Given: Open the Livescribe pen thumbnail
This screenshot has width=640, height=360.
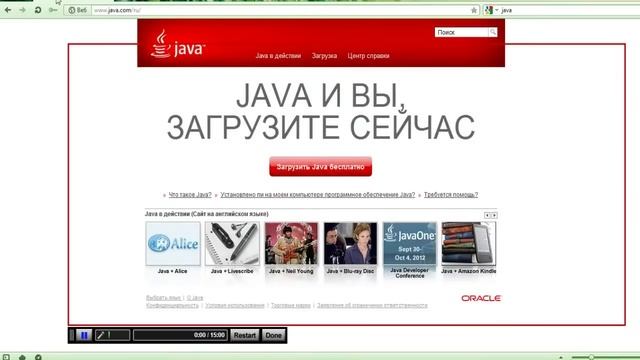Looking at the screenshot, I should coord(232,244).
